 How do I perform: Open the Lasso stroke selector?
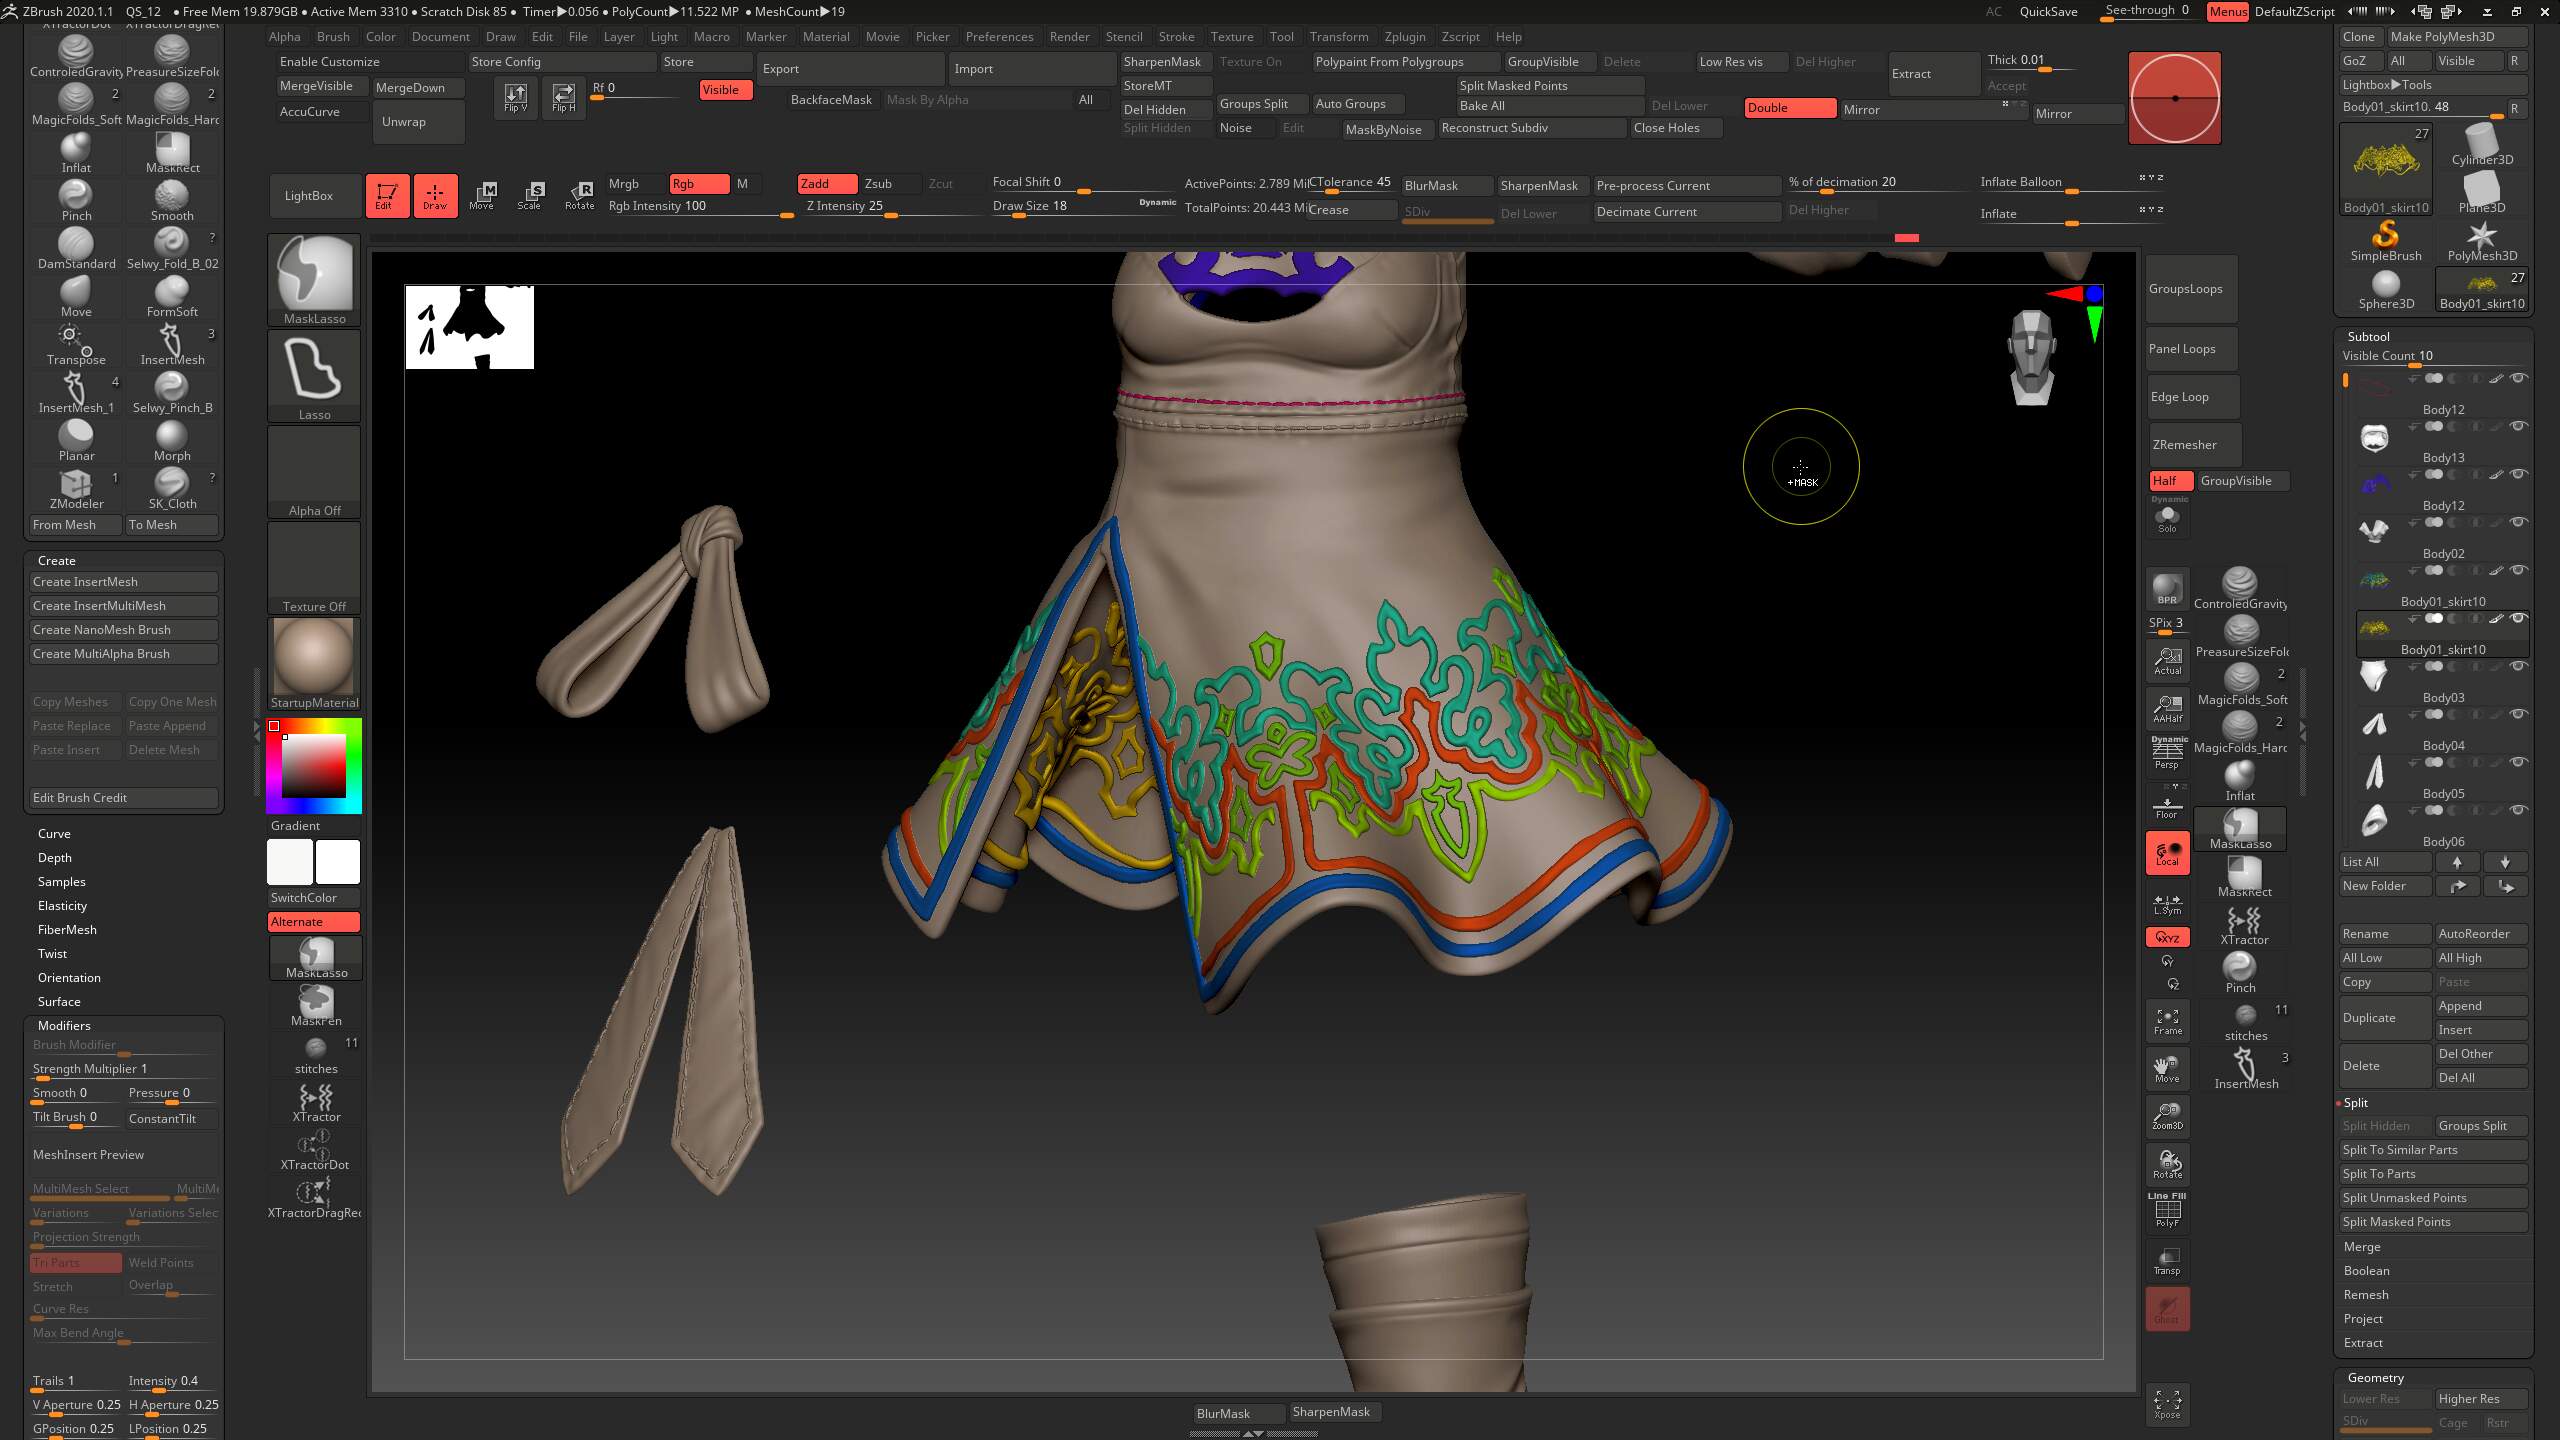[x=314, y=376]
